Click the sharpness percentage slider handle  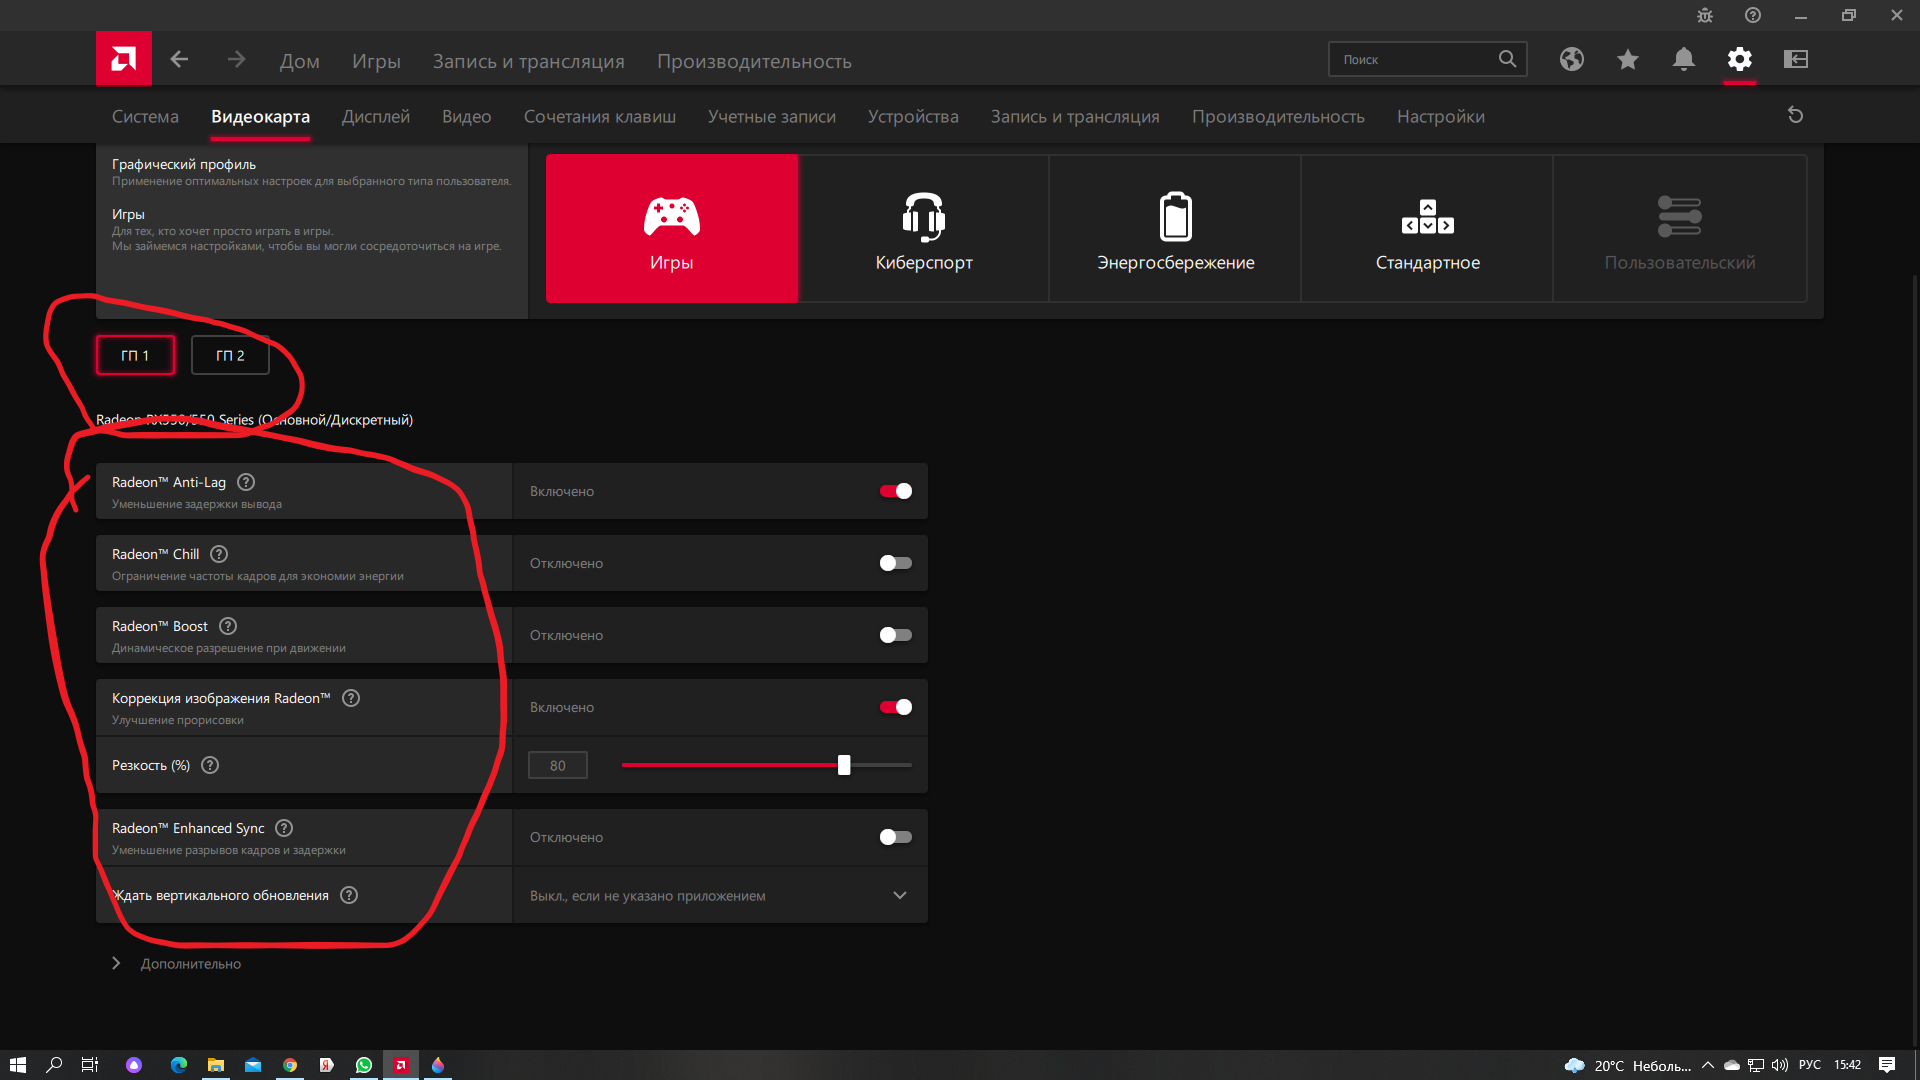pyautogui.click(x=844, y=765)
